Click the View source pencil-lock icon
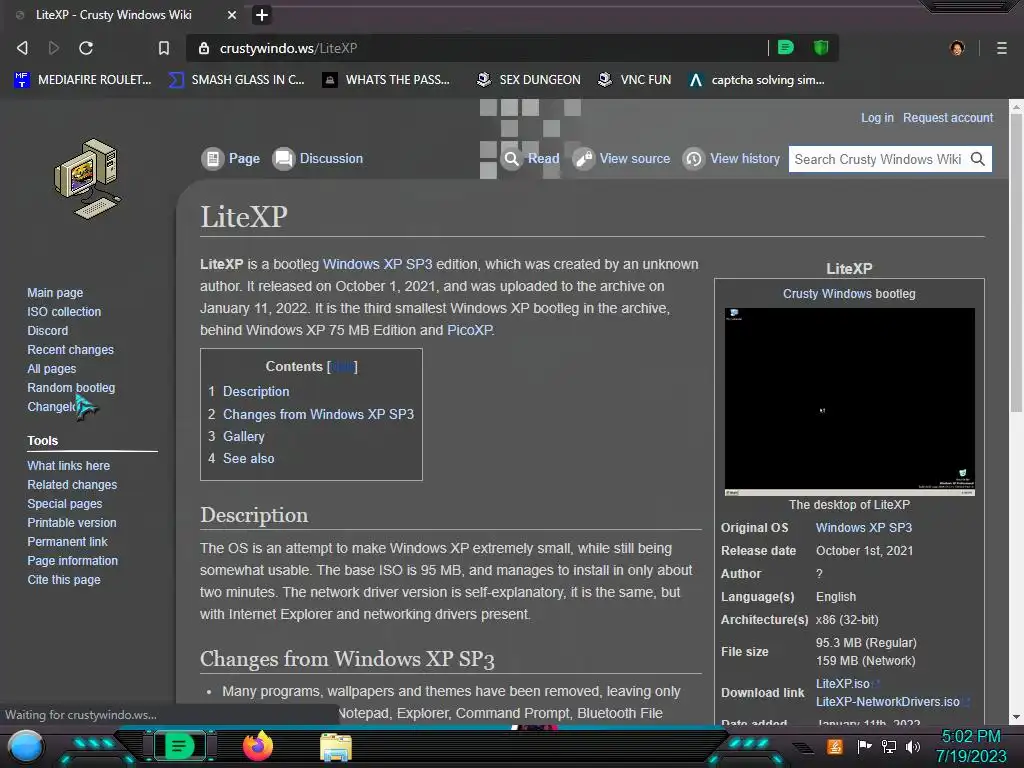 click(x=584, y=159)
